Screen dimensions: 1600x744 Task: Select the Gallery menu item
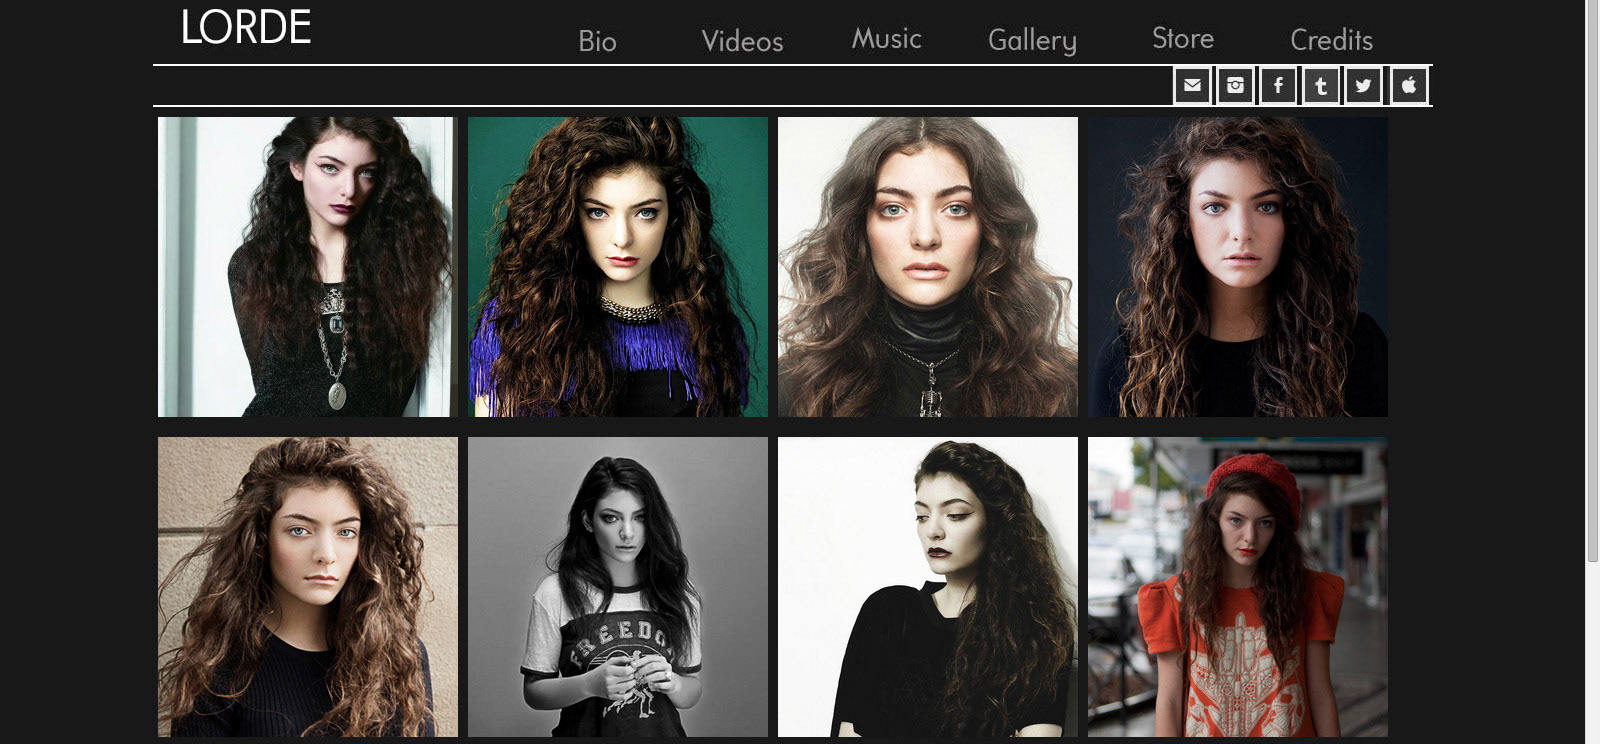click(1032, 41)
